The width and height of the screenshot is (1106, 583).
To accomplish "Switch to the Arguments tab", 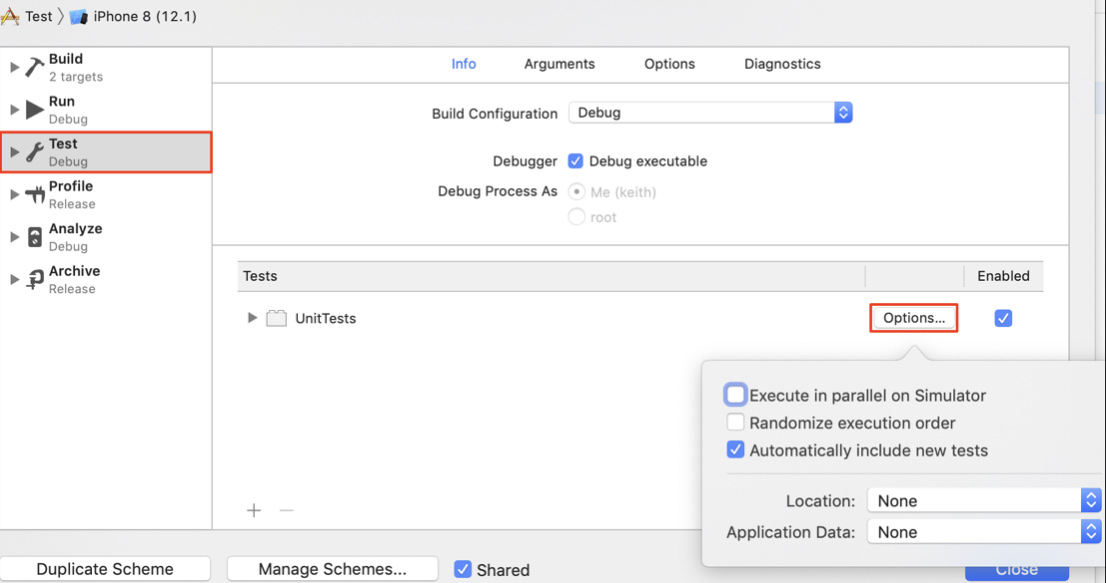I will (559, 64).
